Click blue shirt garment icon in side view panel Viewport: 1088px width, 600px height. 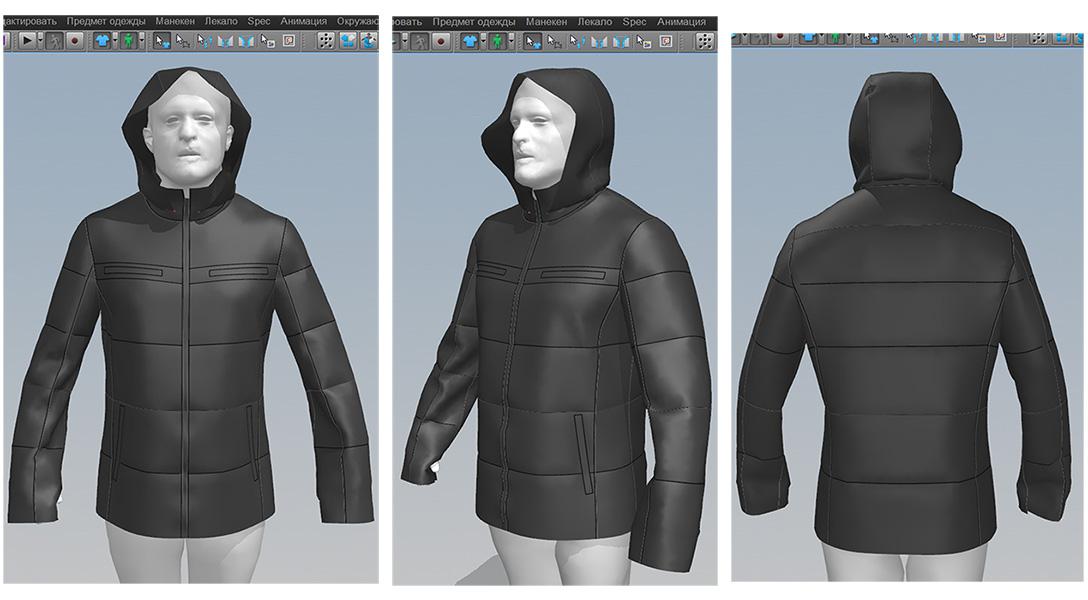[x=470, y=41]
